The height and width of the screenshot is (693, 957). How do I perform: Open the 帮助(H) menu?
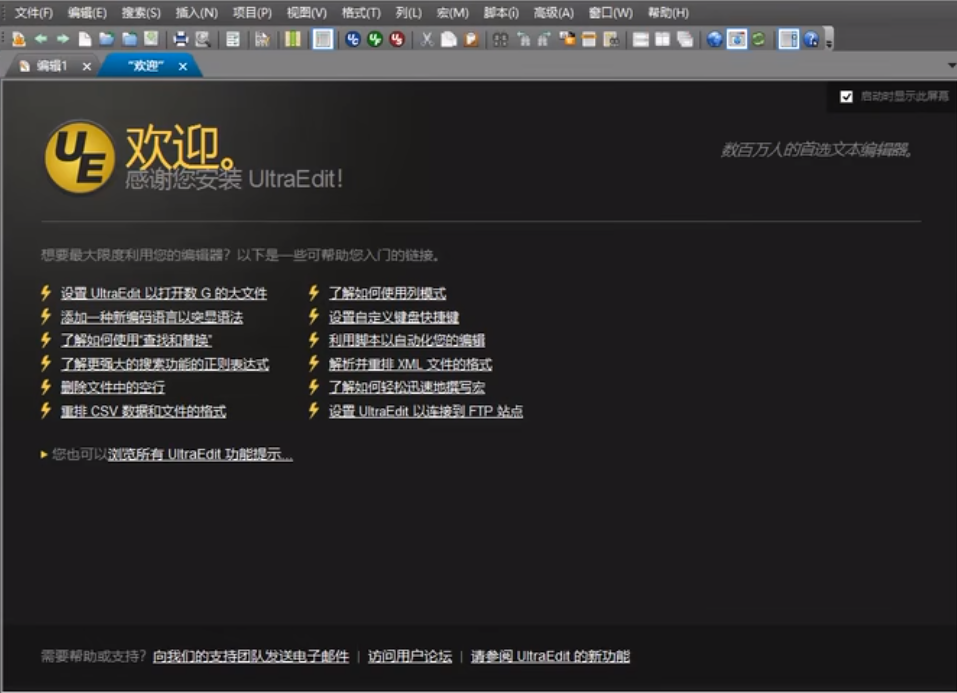[x=668, y=12]
